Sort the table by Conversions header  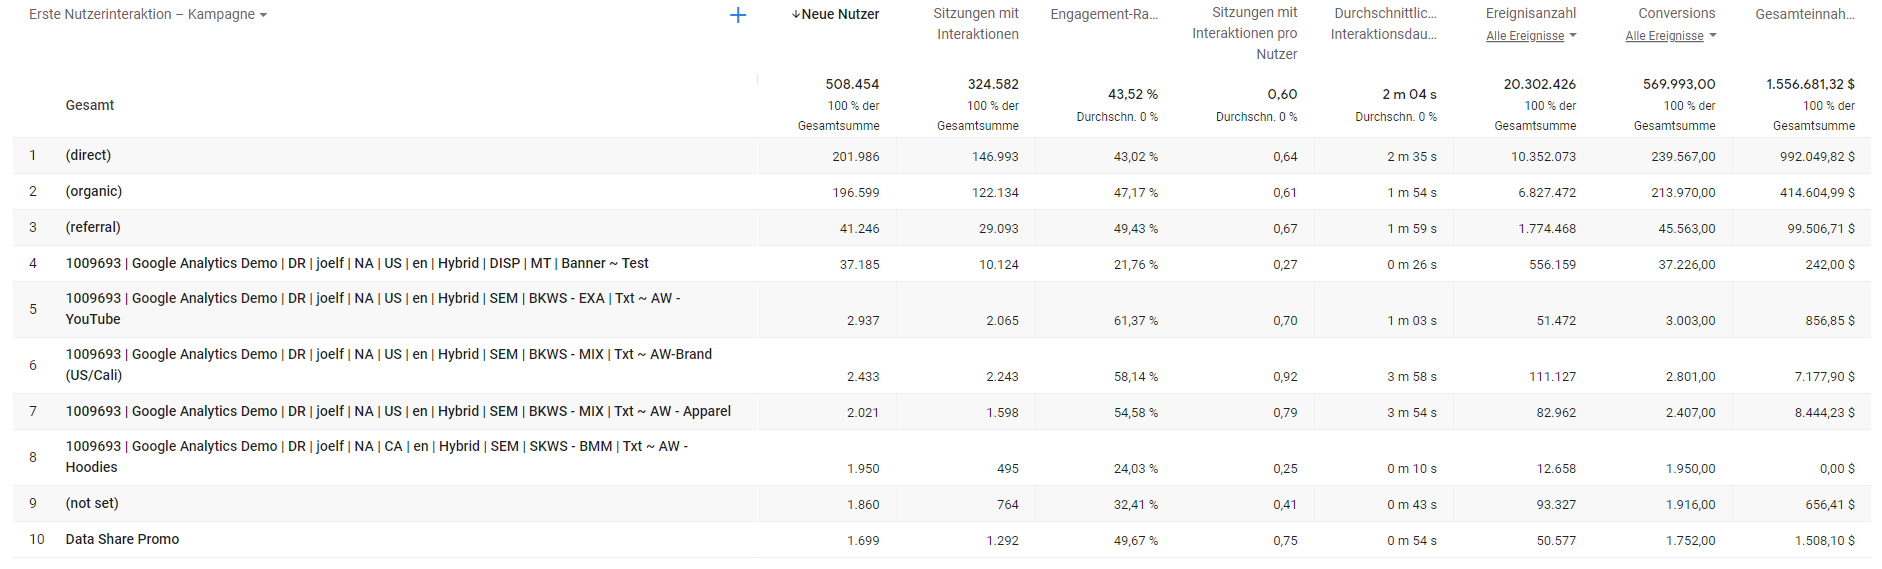coord(1676,13)
